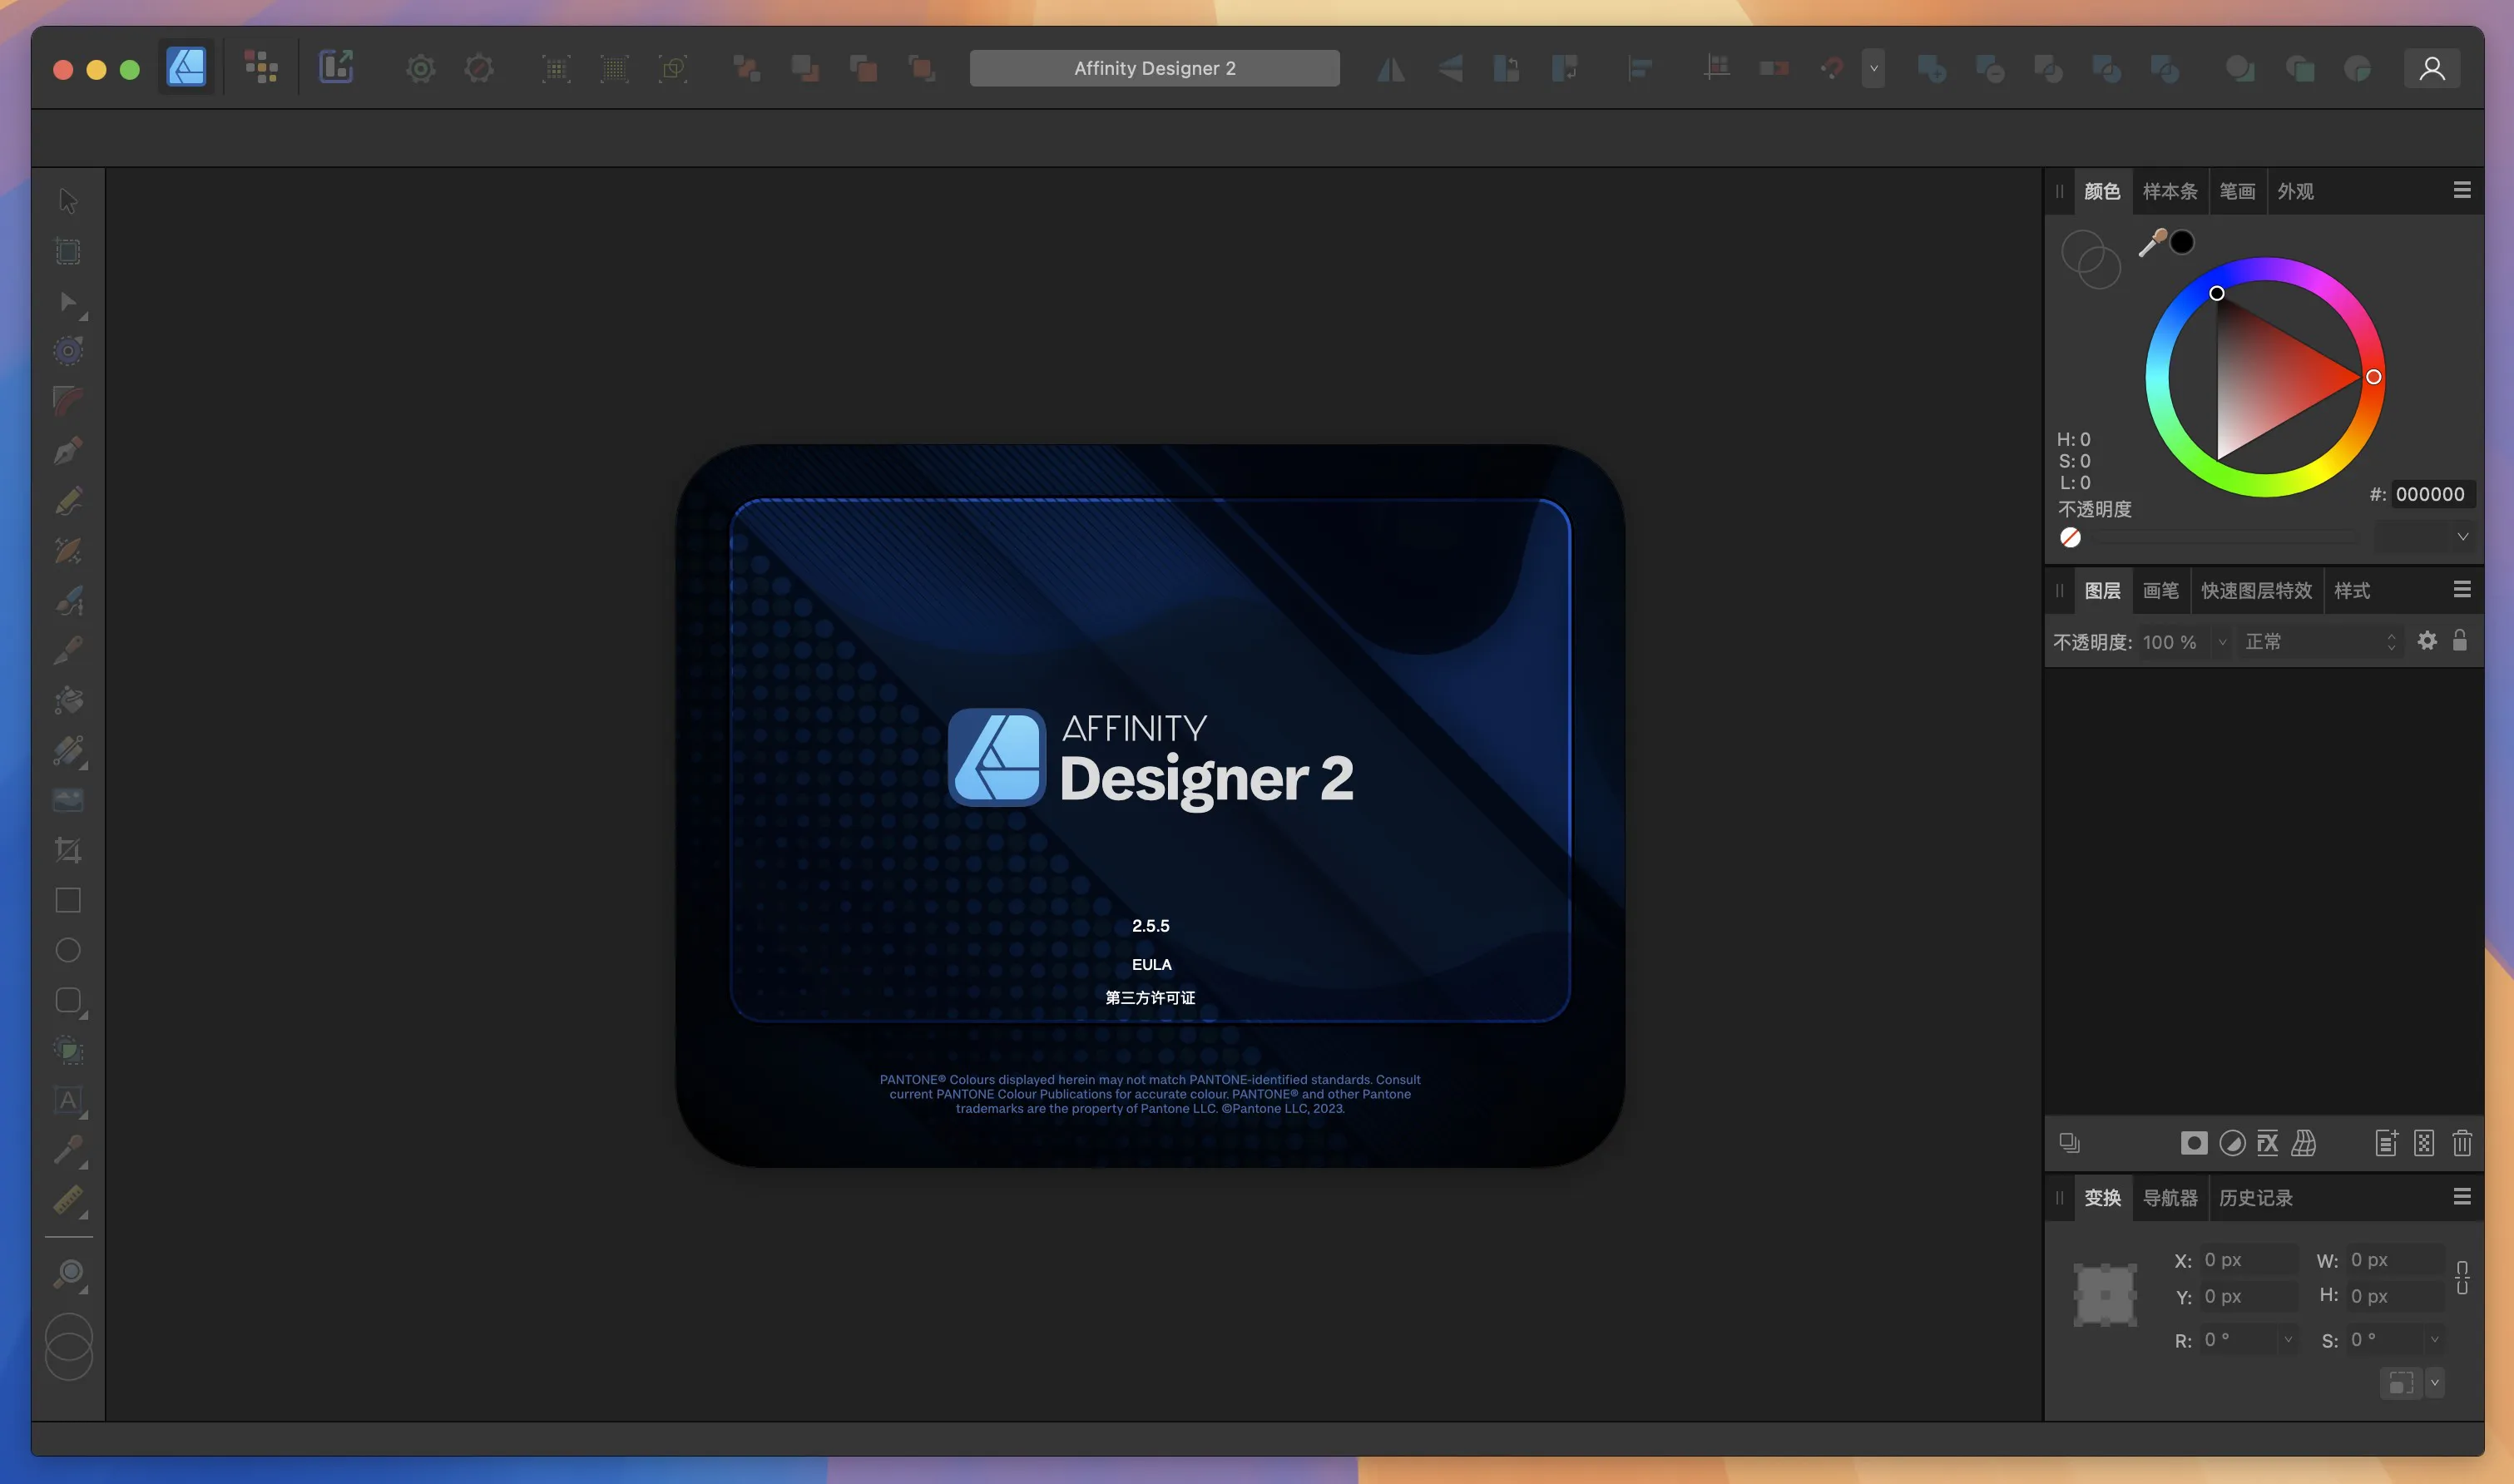This screenshot has width=2514, height=1484.
Task: Switch to the 笔画 tab
Action: pyautogui.click(x=2237, y=191)
